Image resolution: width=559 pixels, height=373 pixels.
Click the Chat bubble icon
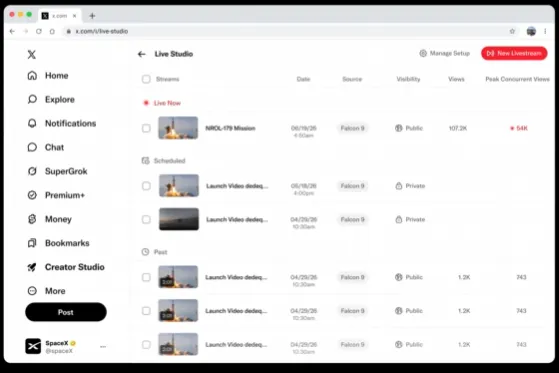(x=32, y=147)
